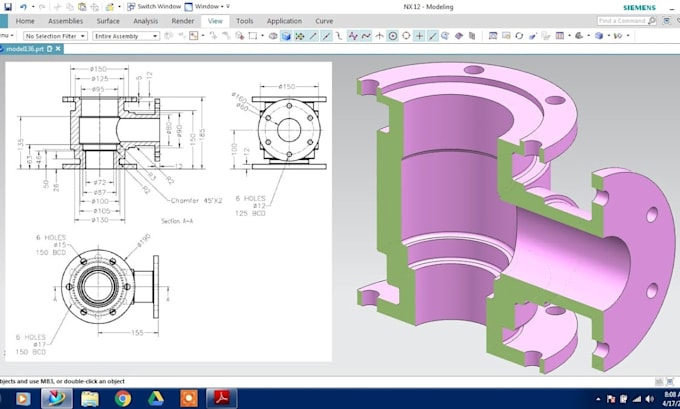
Task: Click the Paste clipboard icon
Action: point(82,7)
